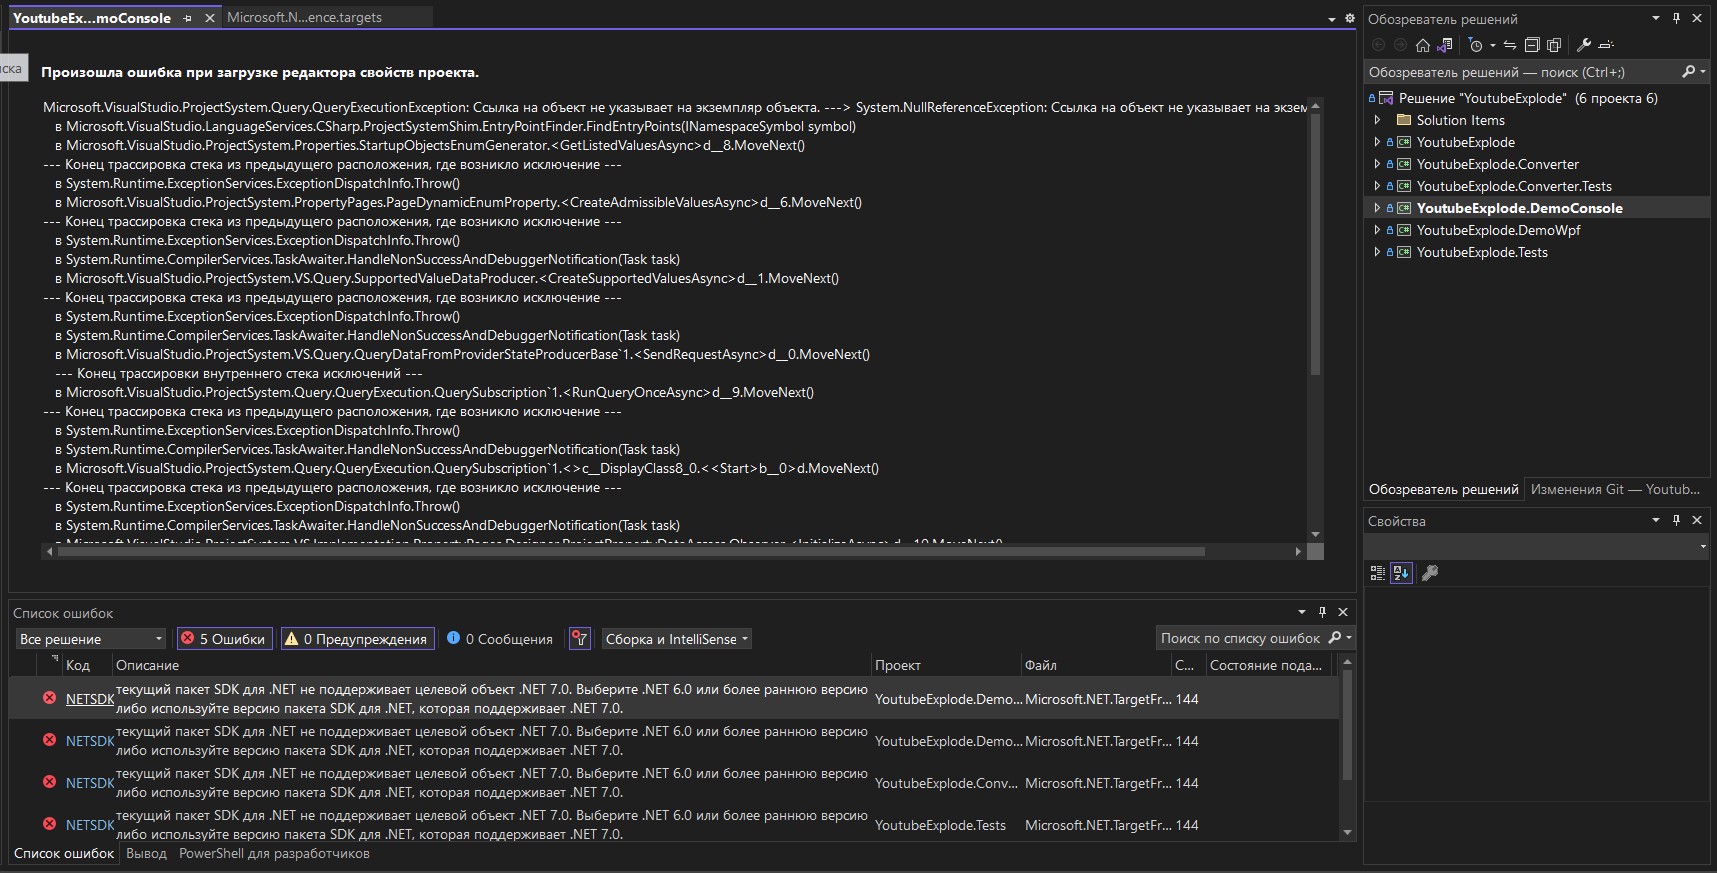Toggle the 0 Предупреждения warnings filter
Image resolution: width=1717 pixels, height=873 pixels.
(x=357, y=639)
